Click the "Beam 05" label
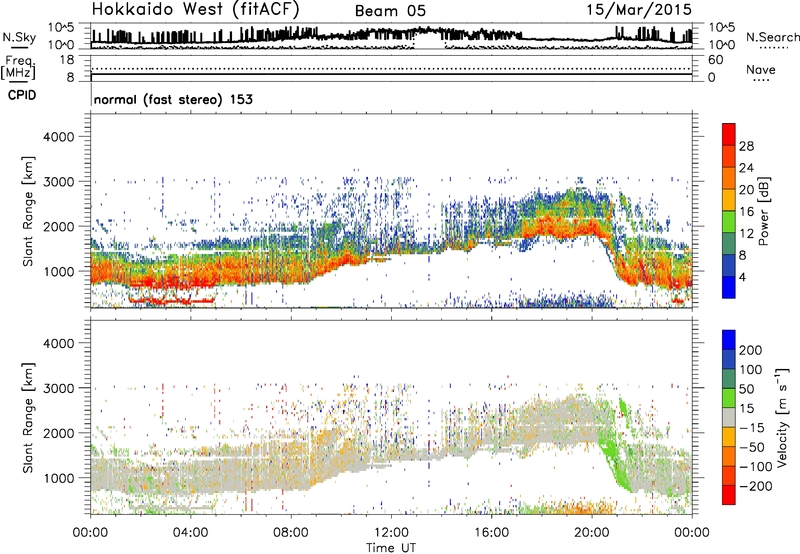Viewport: 800px width, 554px height. coord(390,11)
